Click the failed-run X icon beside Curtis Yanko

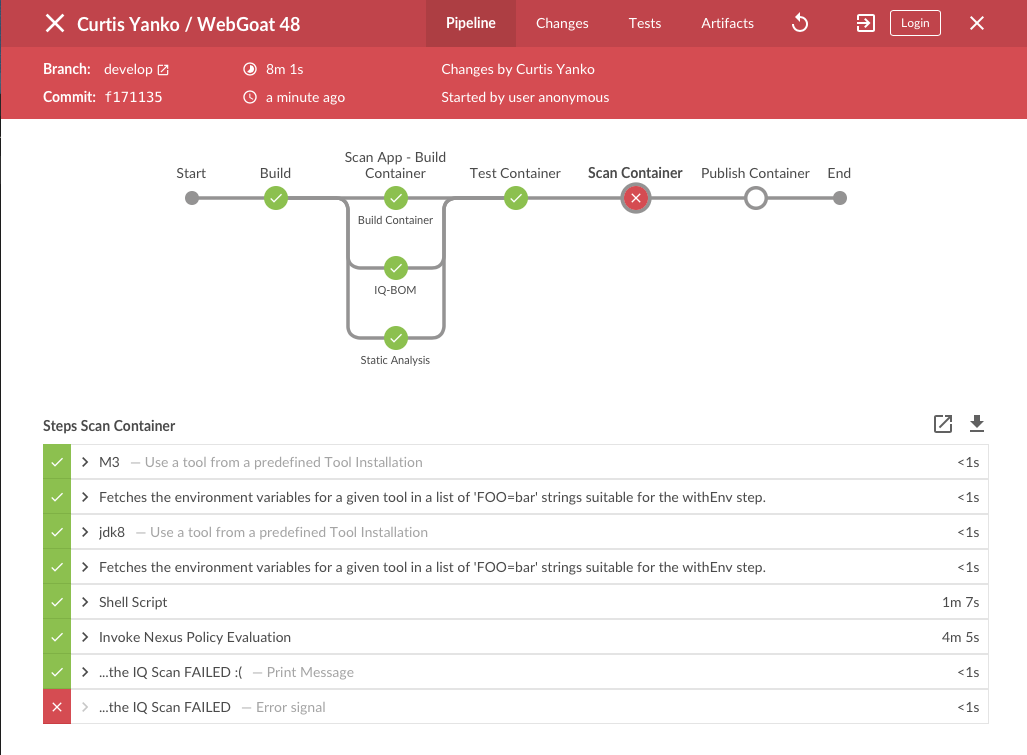(x=55, y=24)
